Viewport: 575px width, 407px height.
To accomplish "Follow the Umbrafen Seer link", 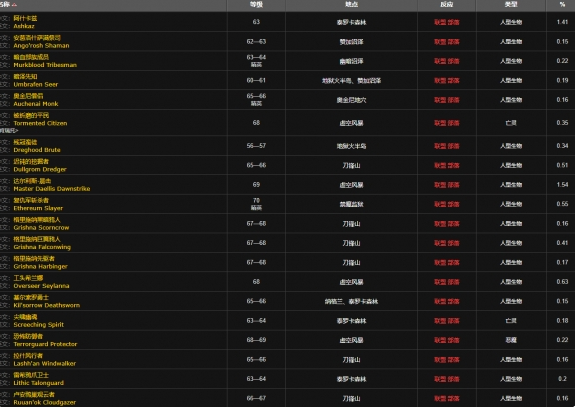I will (x=36, y=84).
